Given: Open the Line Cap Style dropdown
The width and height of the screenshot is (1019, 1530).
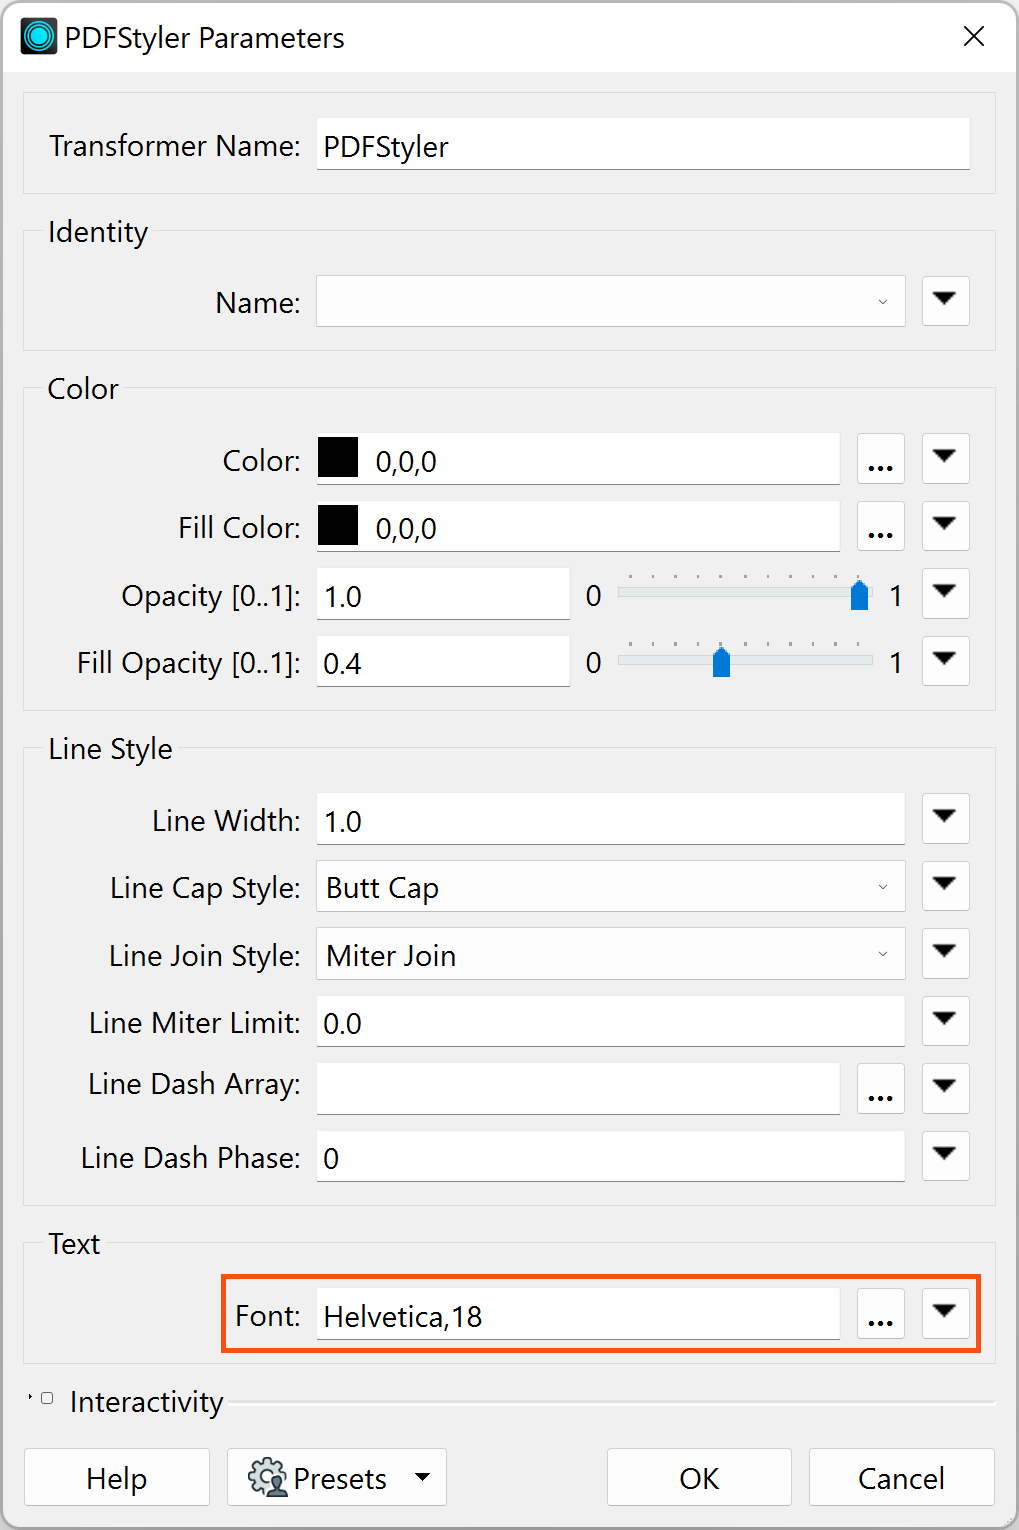Looking at the screenshot, I should click(x=610, y=886).
